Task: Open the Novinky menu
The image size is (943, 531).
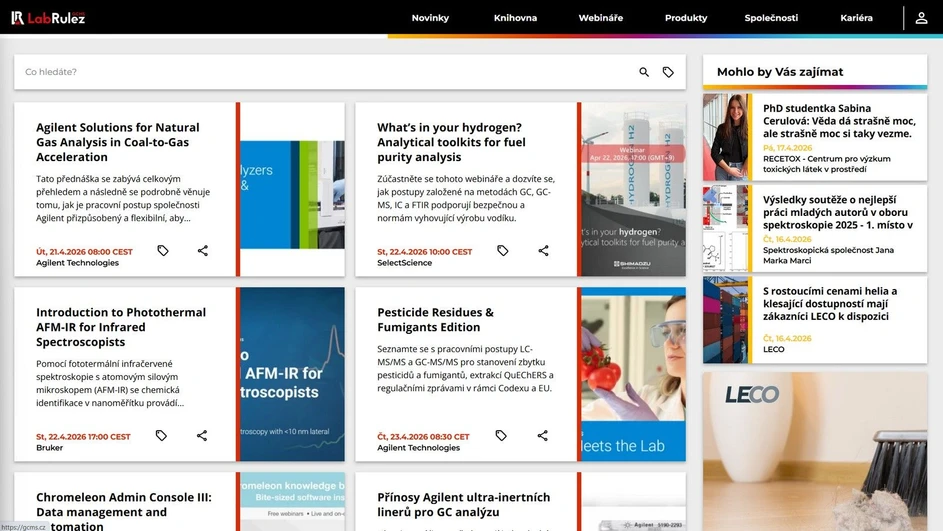Action: pos(430,18)
